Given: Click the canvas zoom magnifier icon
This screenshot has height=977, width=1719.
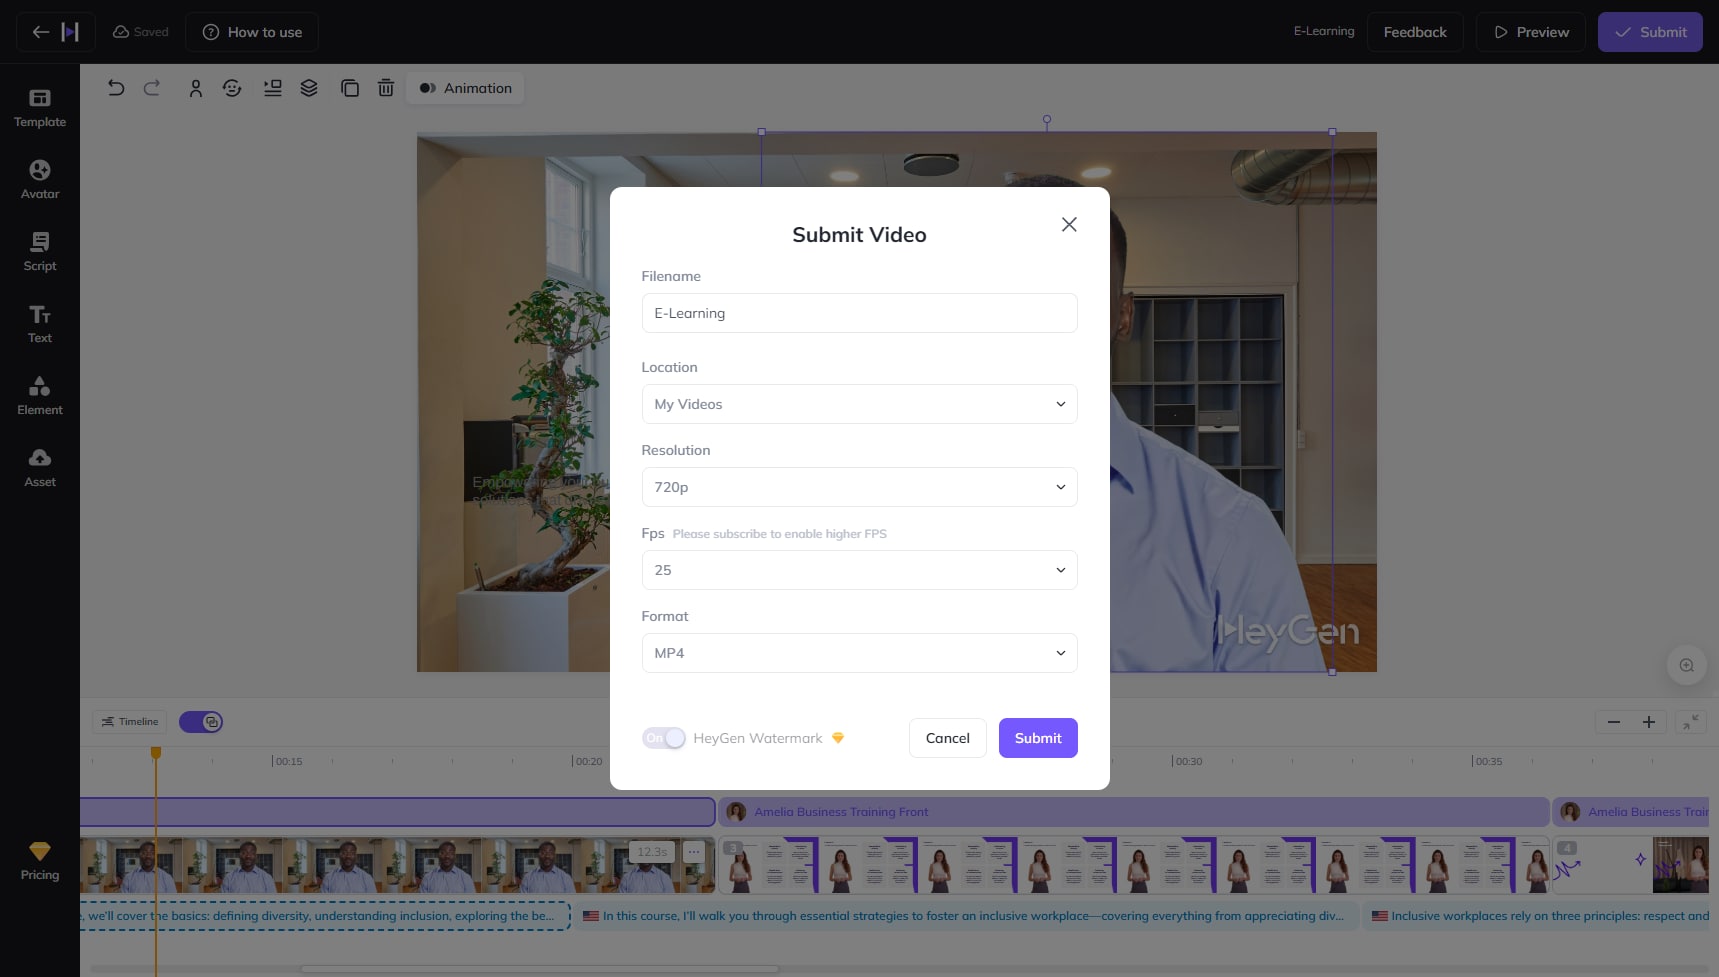Looking at the screenshot, I should (1687, 665).
